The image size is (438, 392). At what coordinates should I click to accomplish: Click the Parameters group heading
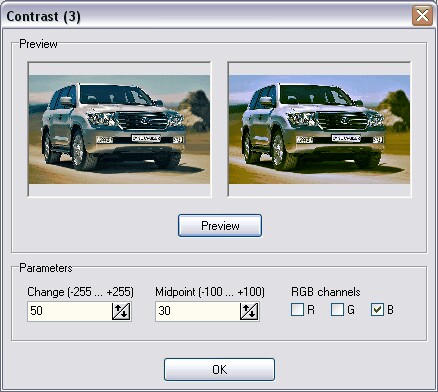46,268
